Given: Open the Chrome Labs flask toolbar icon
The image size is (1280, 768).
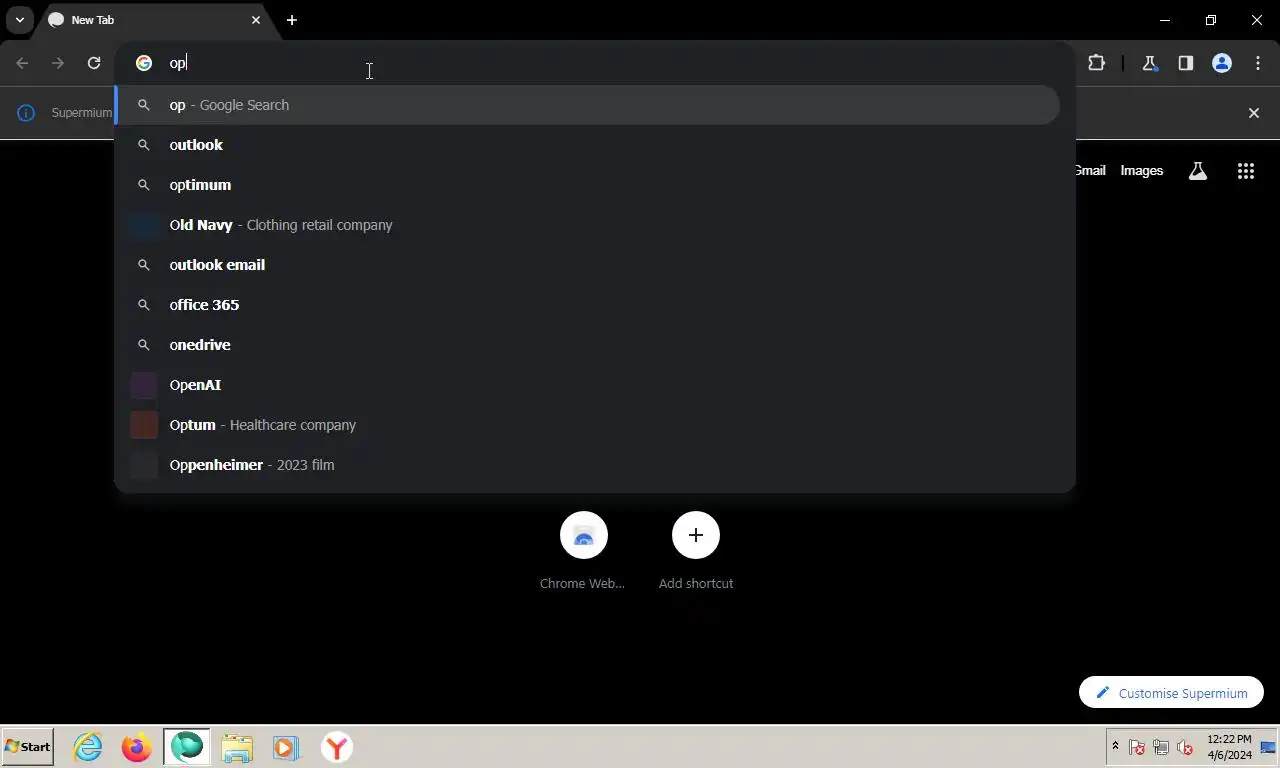Looking at the screenshot, I should point(1149,63).
